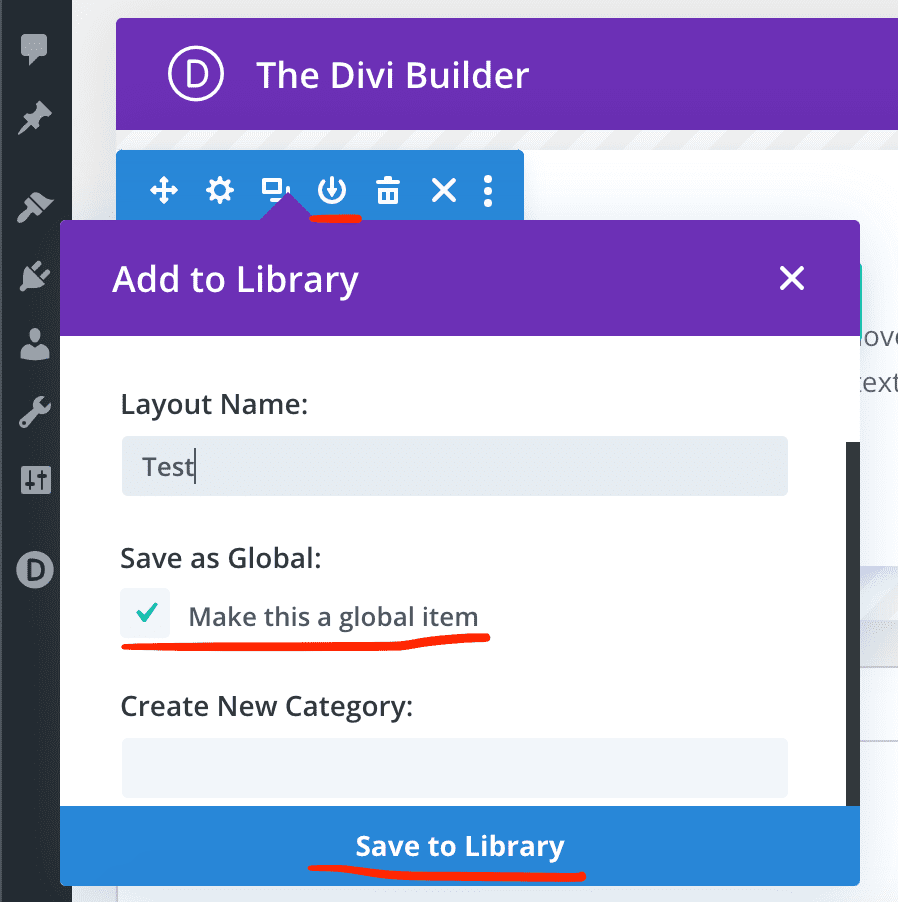Click Save to Library button
898x902 pixels.
point(460,846)
